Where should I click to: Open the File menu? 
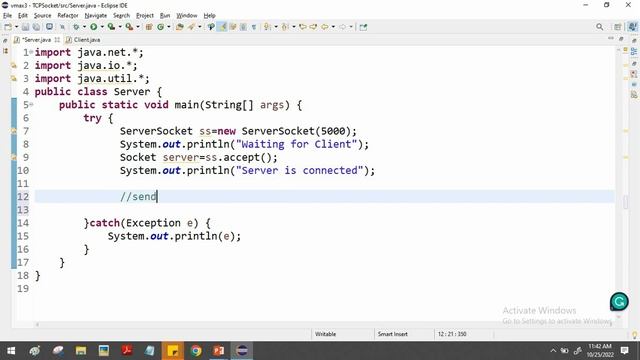point(7,16)
